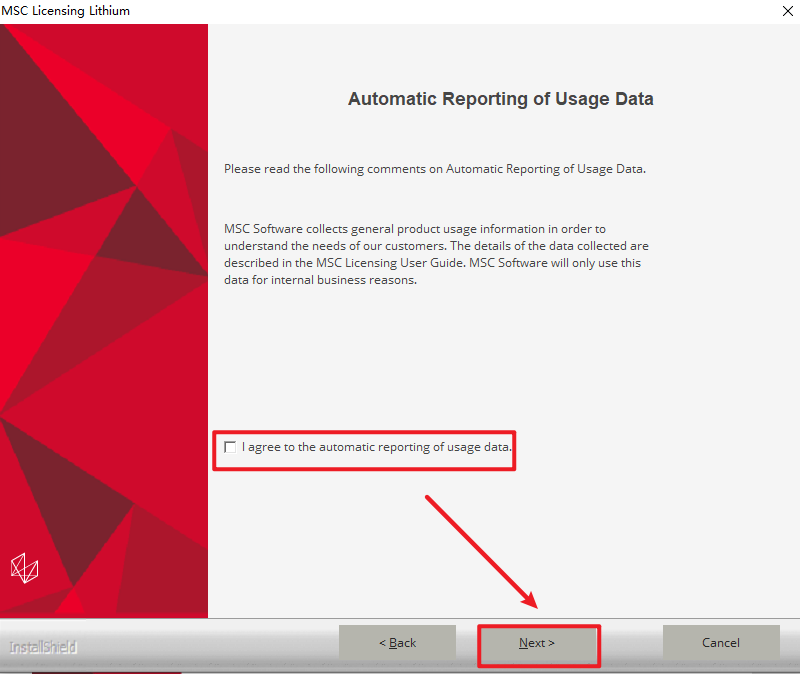Cancel the MSC Licensing installation
This screenshot has width=800, height=674.
click(x=721, y=643)
